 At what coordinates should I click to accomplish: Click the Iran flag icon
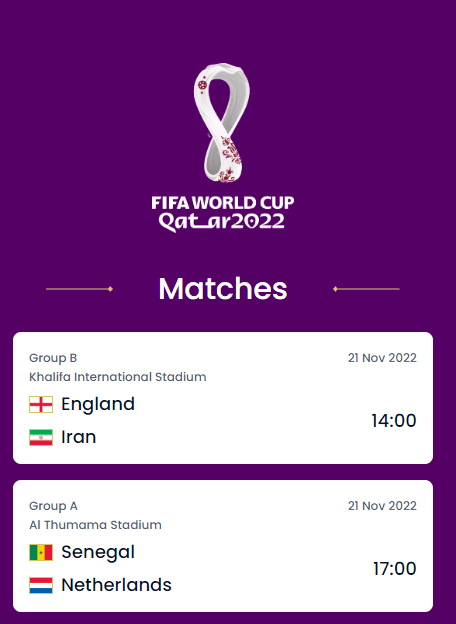coord(41,437)
